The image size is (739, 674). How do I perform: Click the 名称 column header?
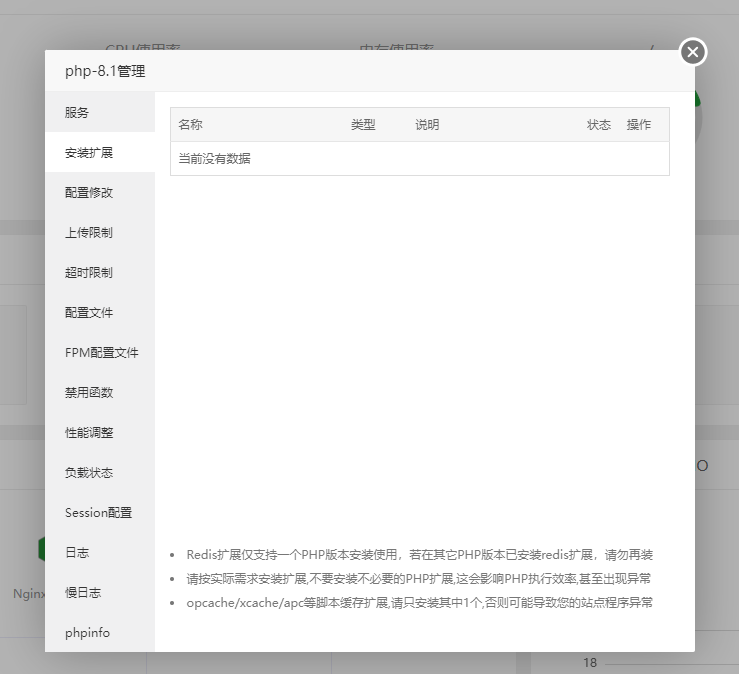[x=190, y=124]
